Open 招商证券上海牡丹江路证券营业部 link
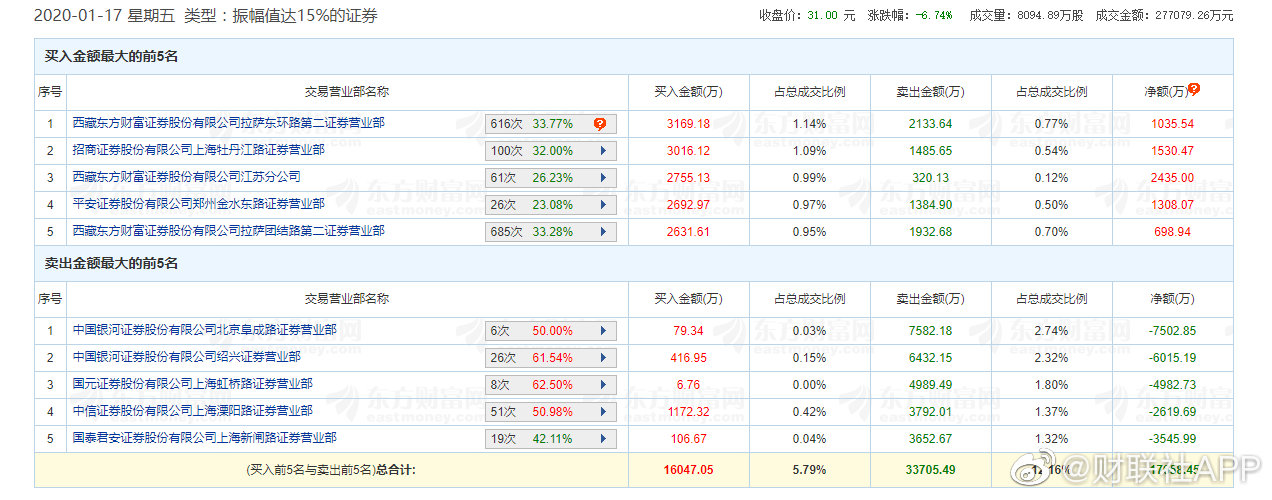 pos(198,150)
